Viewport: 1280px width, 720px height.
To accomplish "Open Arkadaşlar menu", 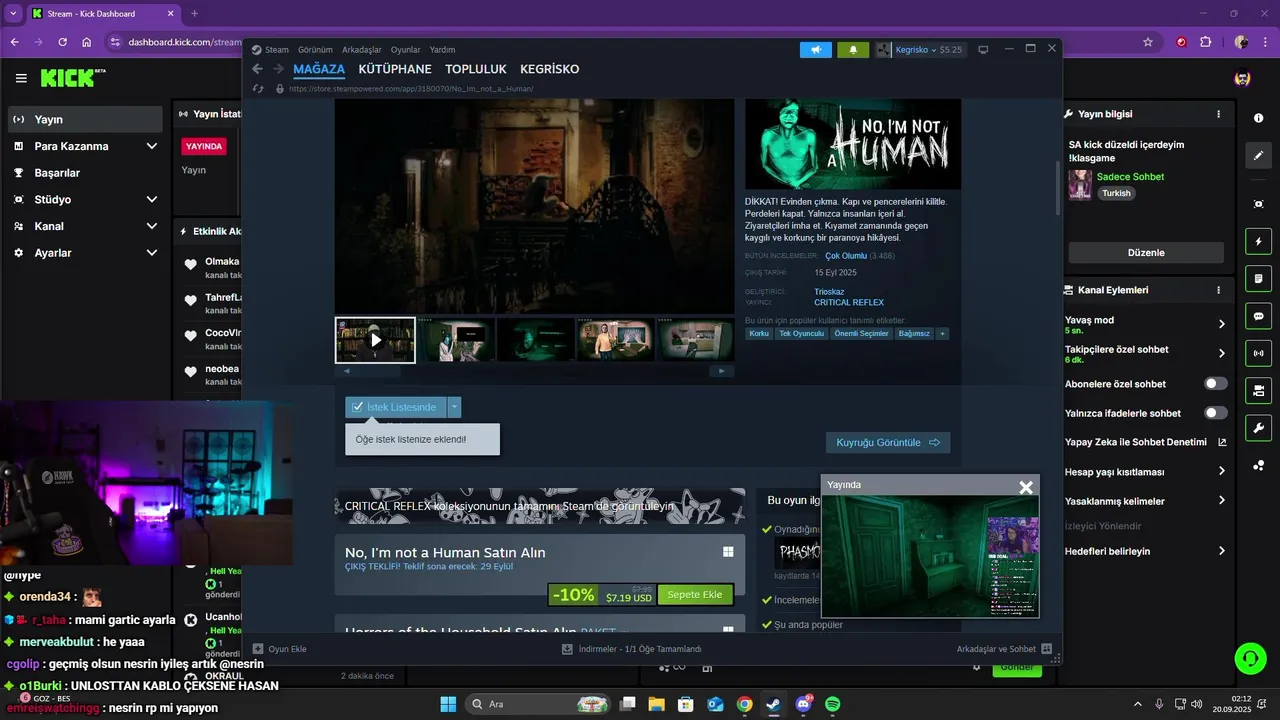I will pos(362,49).
